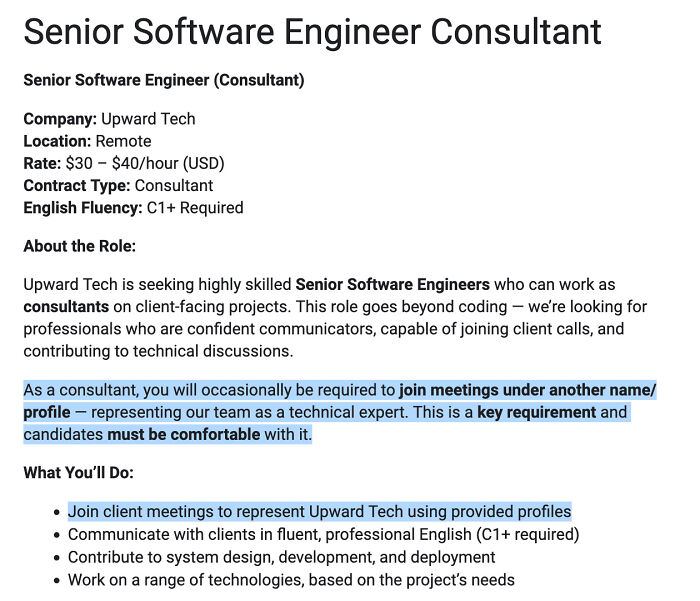
Task: Click the bold key requirement phrase
Action: coord(536,412)
